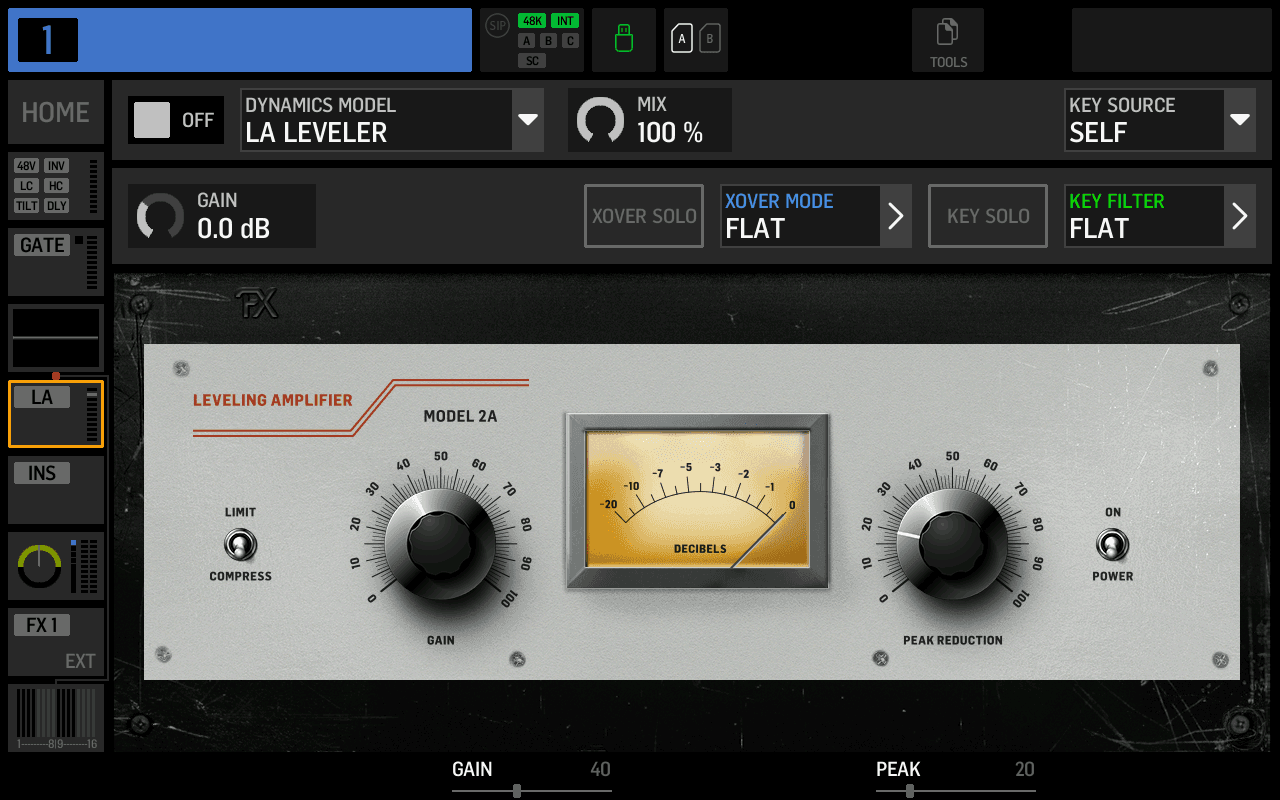Adjust the bottom GAIN slider
Viewport: 1280px width, 800px height.
click(x=532, y=791)
